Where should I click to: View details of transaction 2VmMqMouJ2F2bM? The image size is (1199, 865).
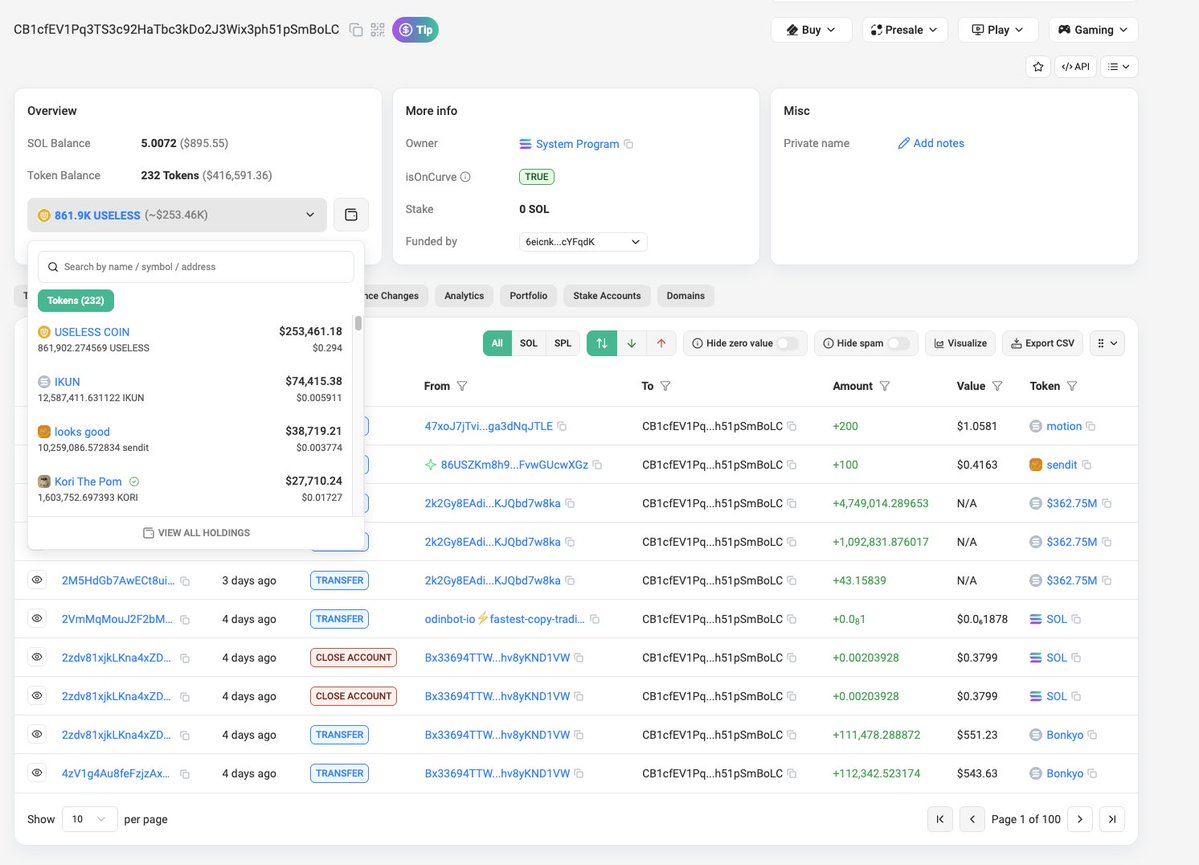click(x=37, y=618)
